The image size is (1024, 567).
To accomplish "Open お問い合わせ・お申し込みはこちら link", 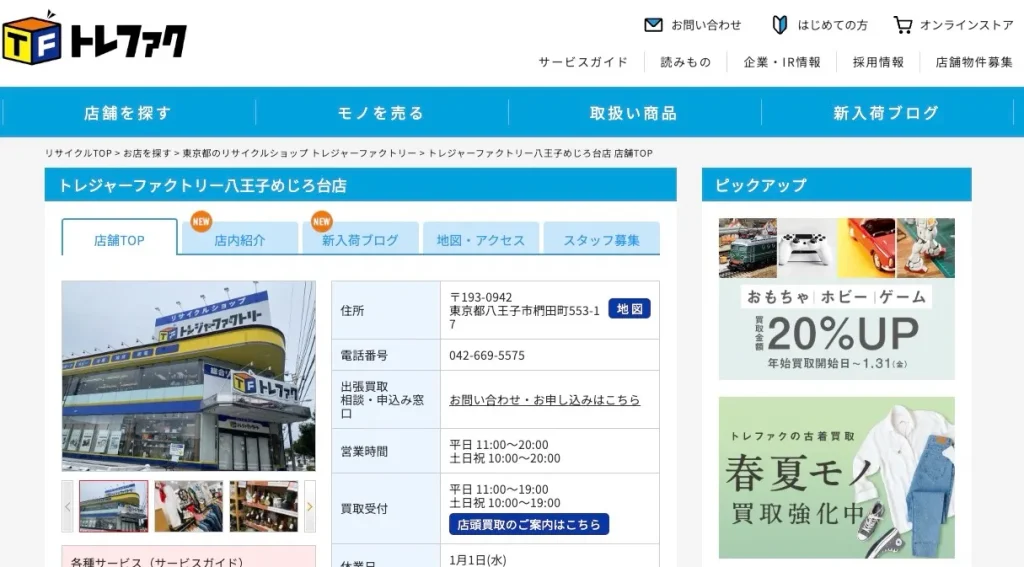I will click(545, 400).
